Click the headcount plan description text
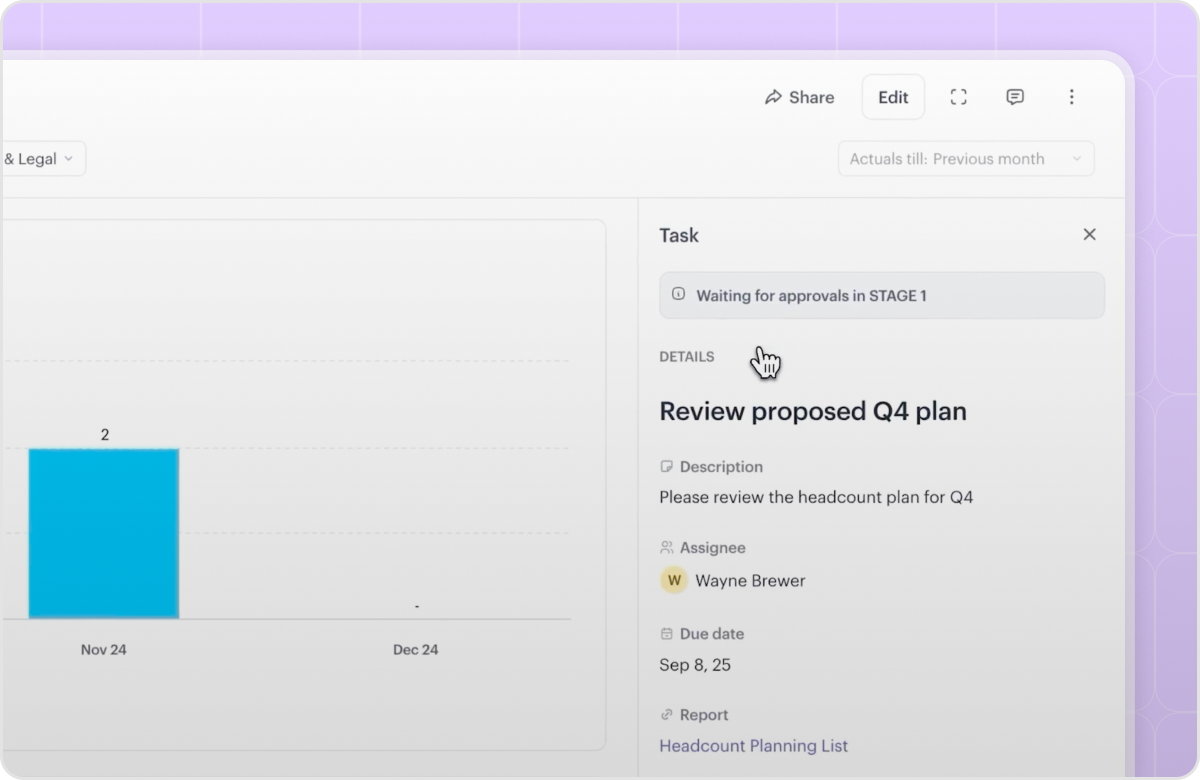Screen dimensions: 1200x780 [x=816, y=497]
